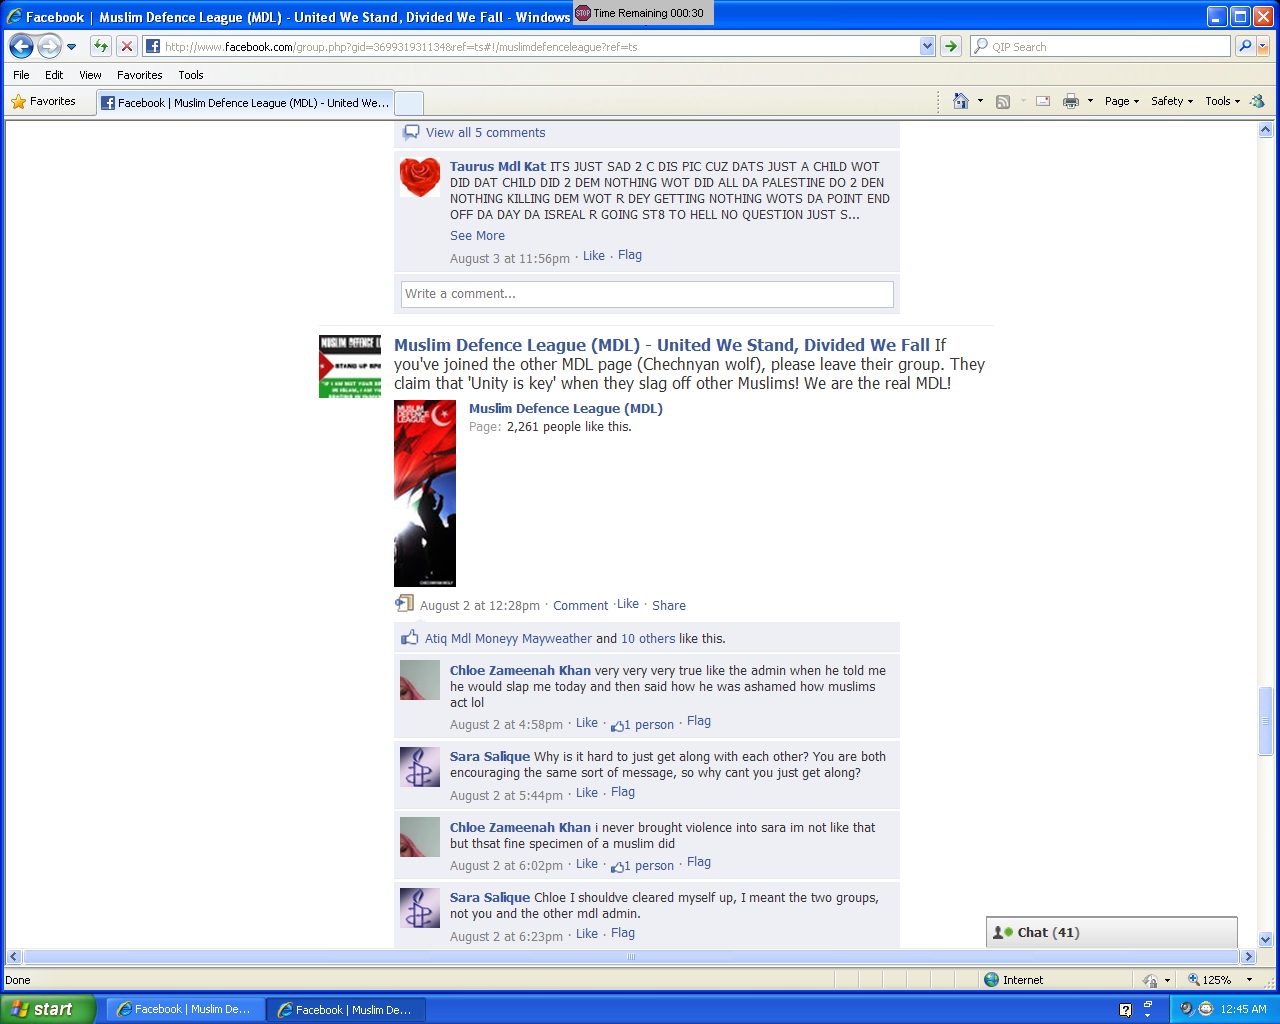The height and width of the screenshot is (1024, 1280).
Task: Click the Windows Start button
Action: 48,1009
